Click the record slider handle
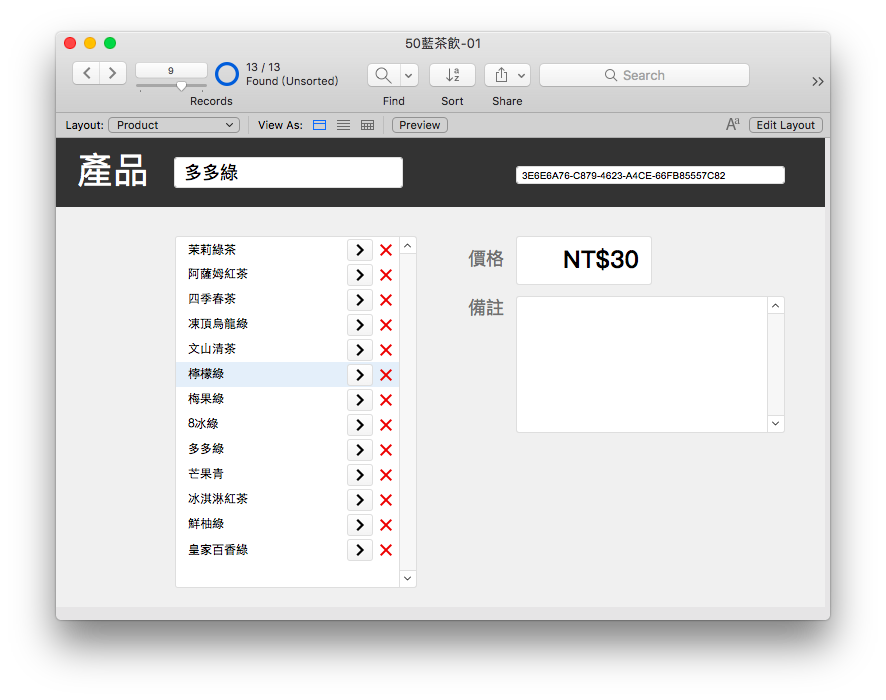The height and width of the screenshot is (700, 886). pos(181,86)
